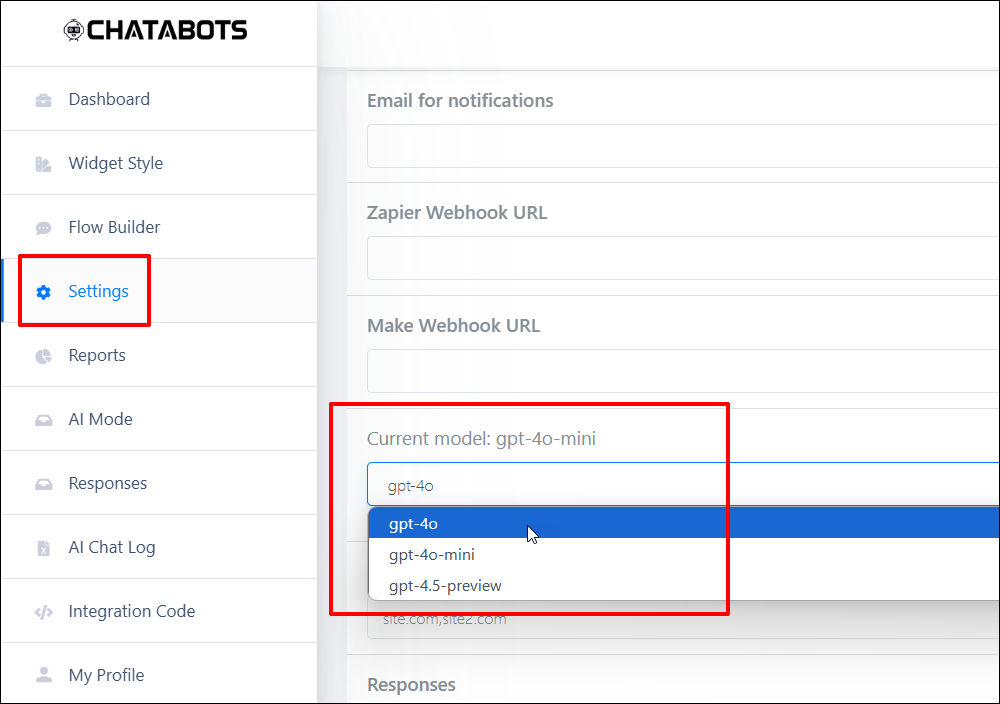Click the Dashboard briefcase icon

[43, 100]
